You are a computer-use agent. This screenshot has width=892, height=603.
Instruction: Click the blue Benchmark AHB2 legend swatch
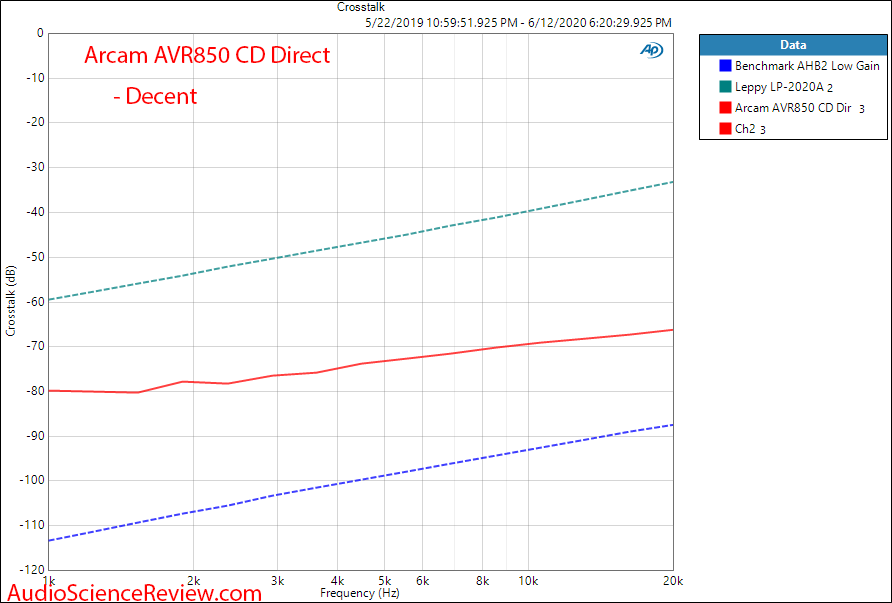(x=725, y=66)
